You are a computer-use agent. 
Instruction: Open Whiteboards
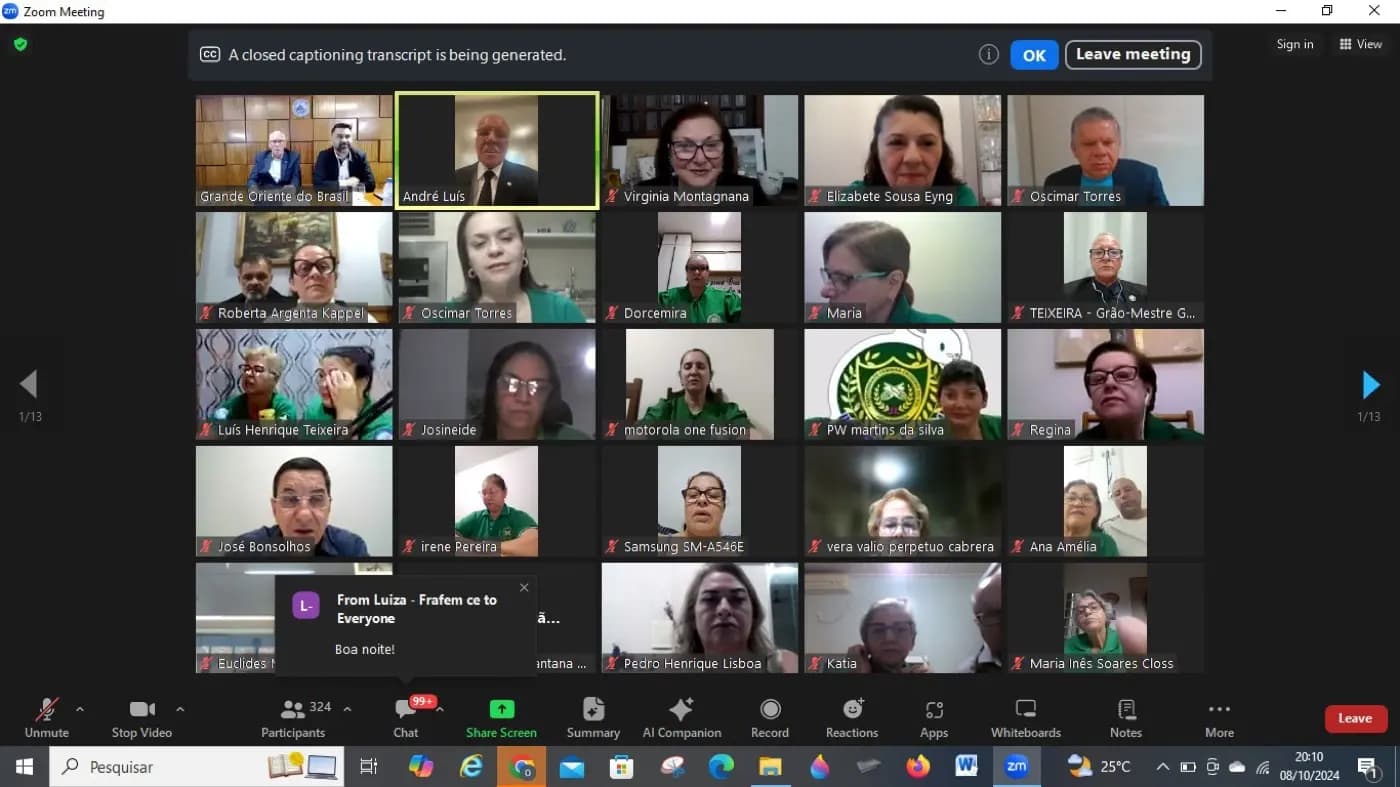pyautogui.click(x=1026, y=718)
